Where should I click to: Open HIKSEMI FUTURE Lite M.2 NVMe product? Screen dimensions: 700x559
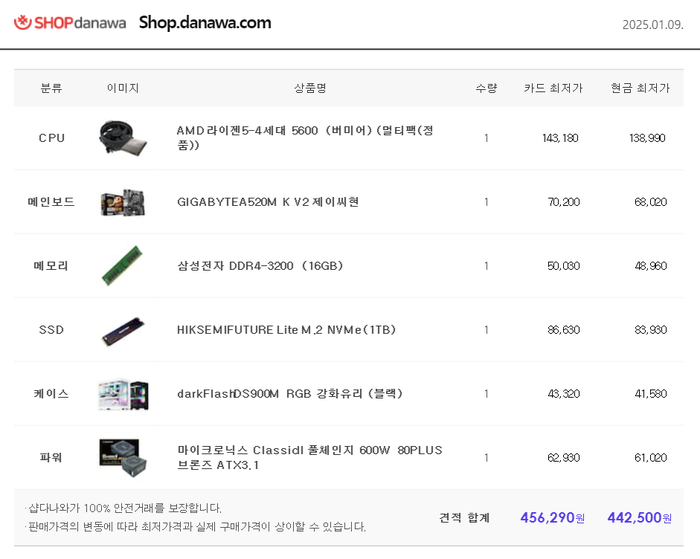[286, 330]
